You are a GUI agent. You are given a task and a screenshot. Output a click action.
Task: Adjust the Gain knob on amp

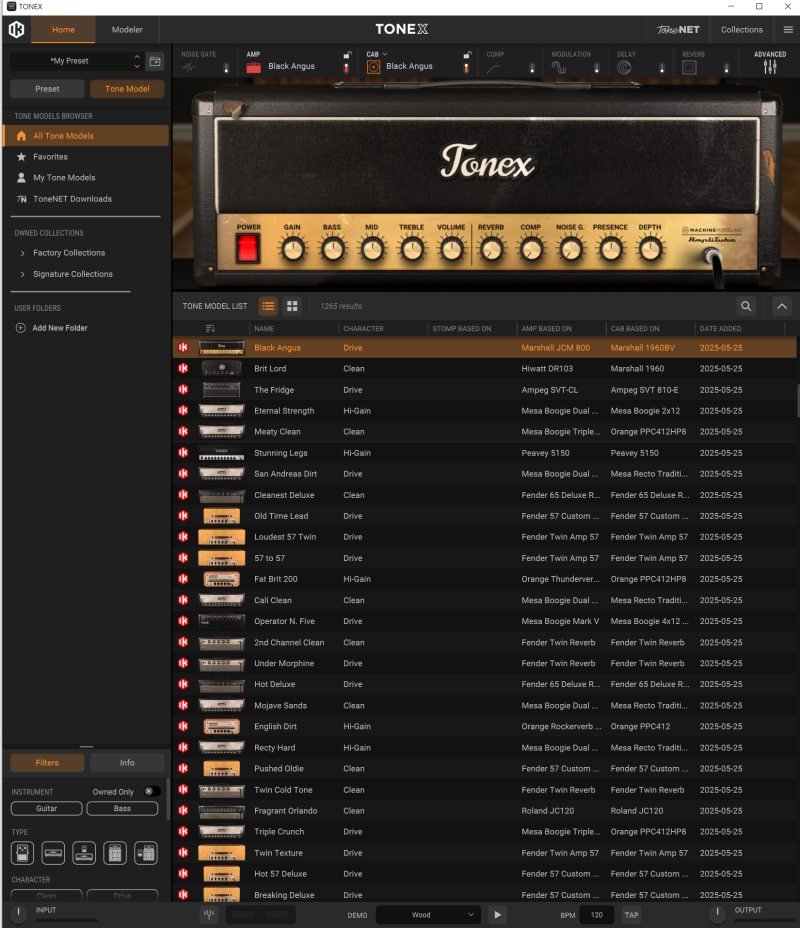[292, 249]
